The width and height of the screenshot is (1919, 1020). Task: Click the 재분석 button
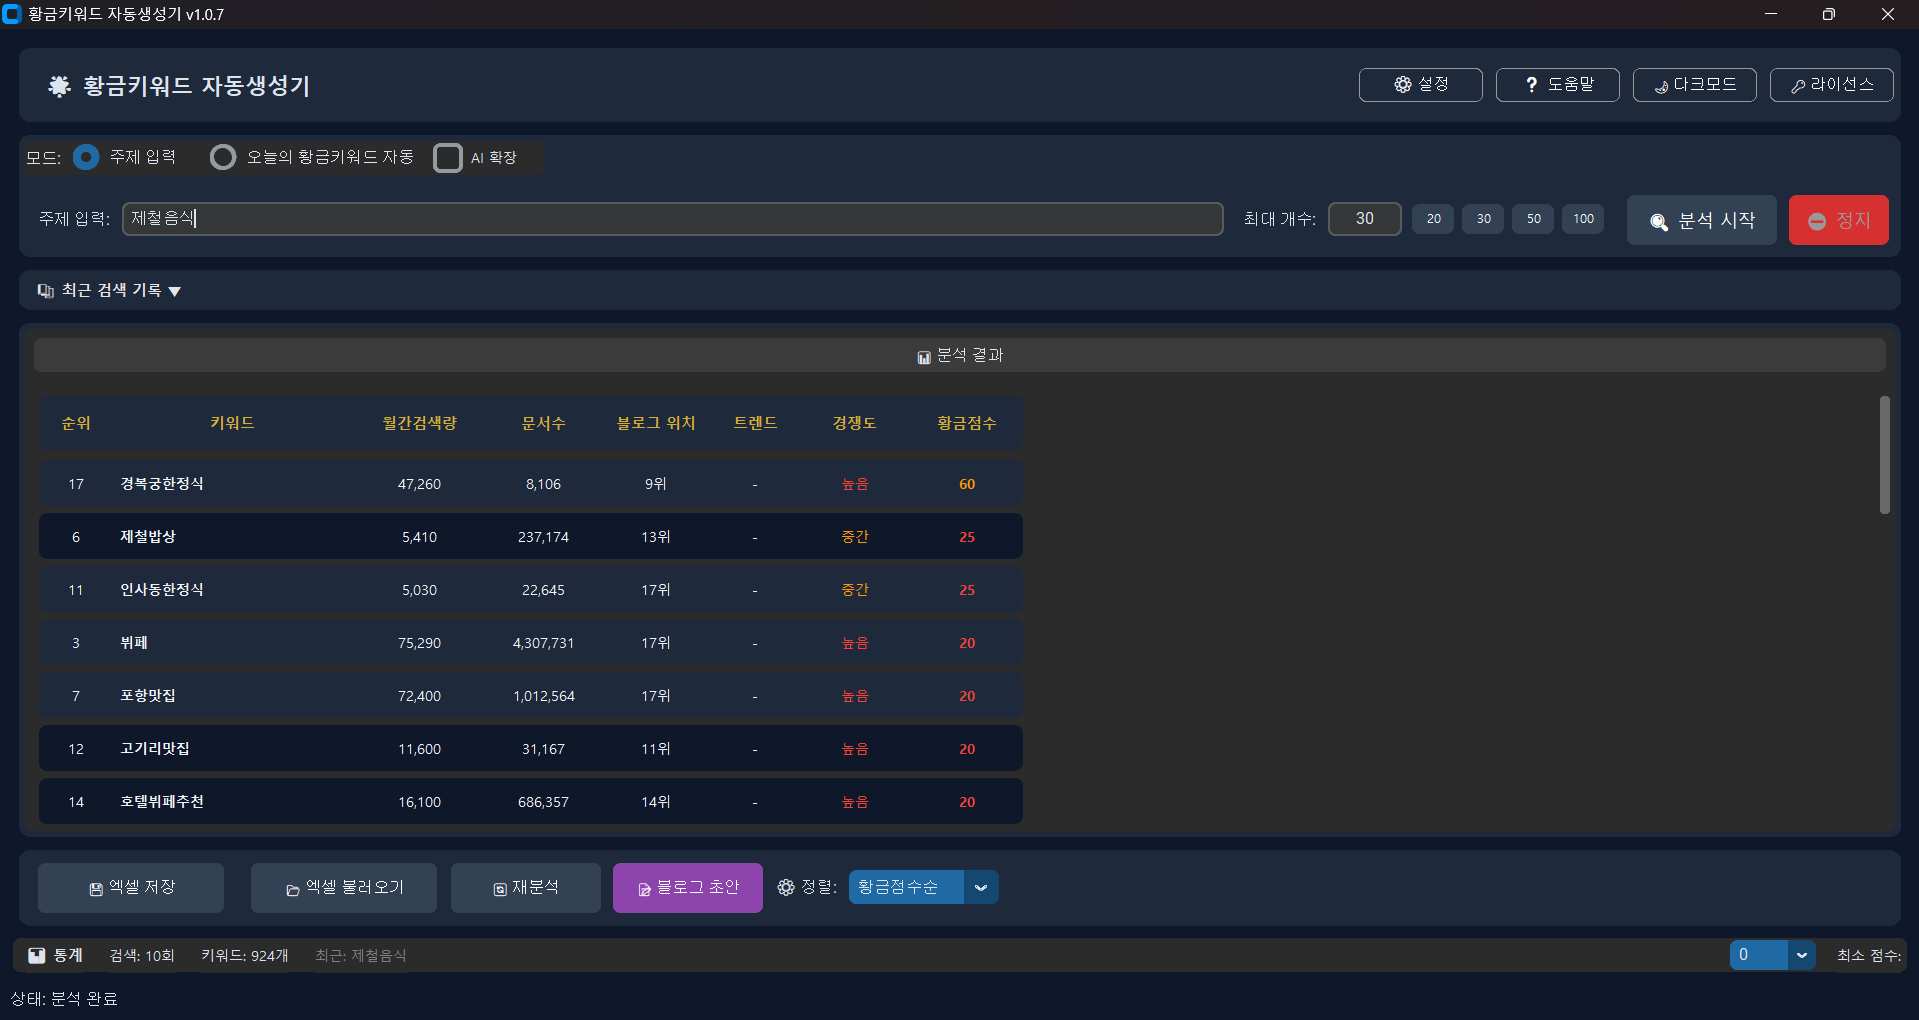pos(526,888)
